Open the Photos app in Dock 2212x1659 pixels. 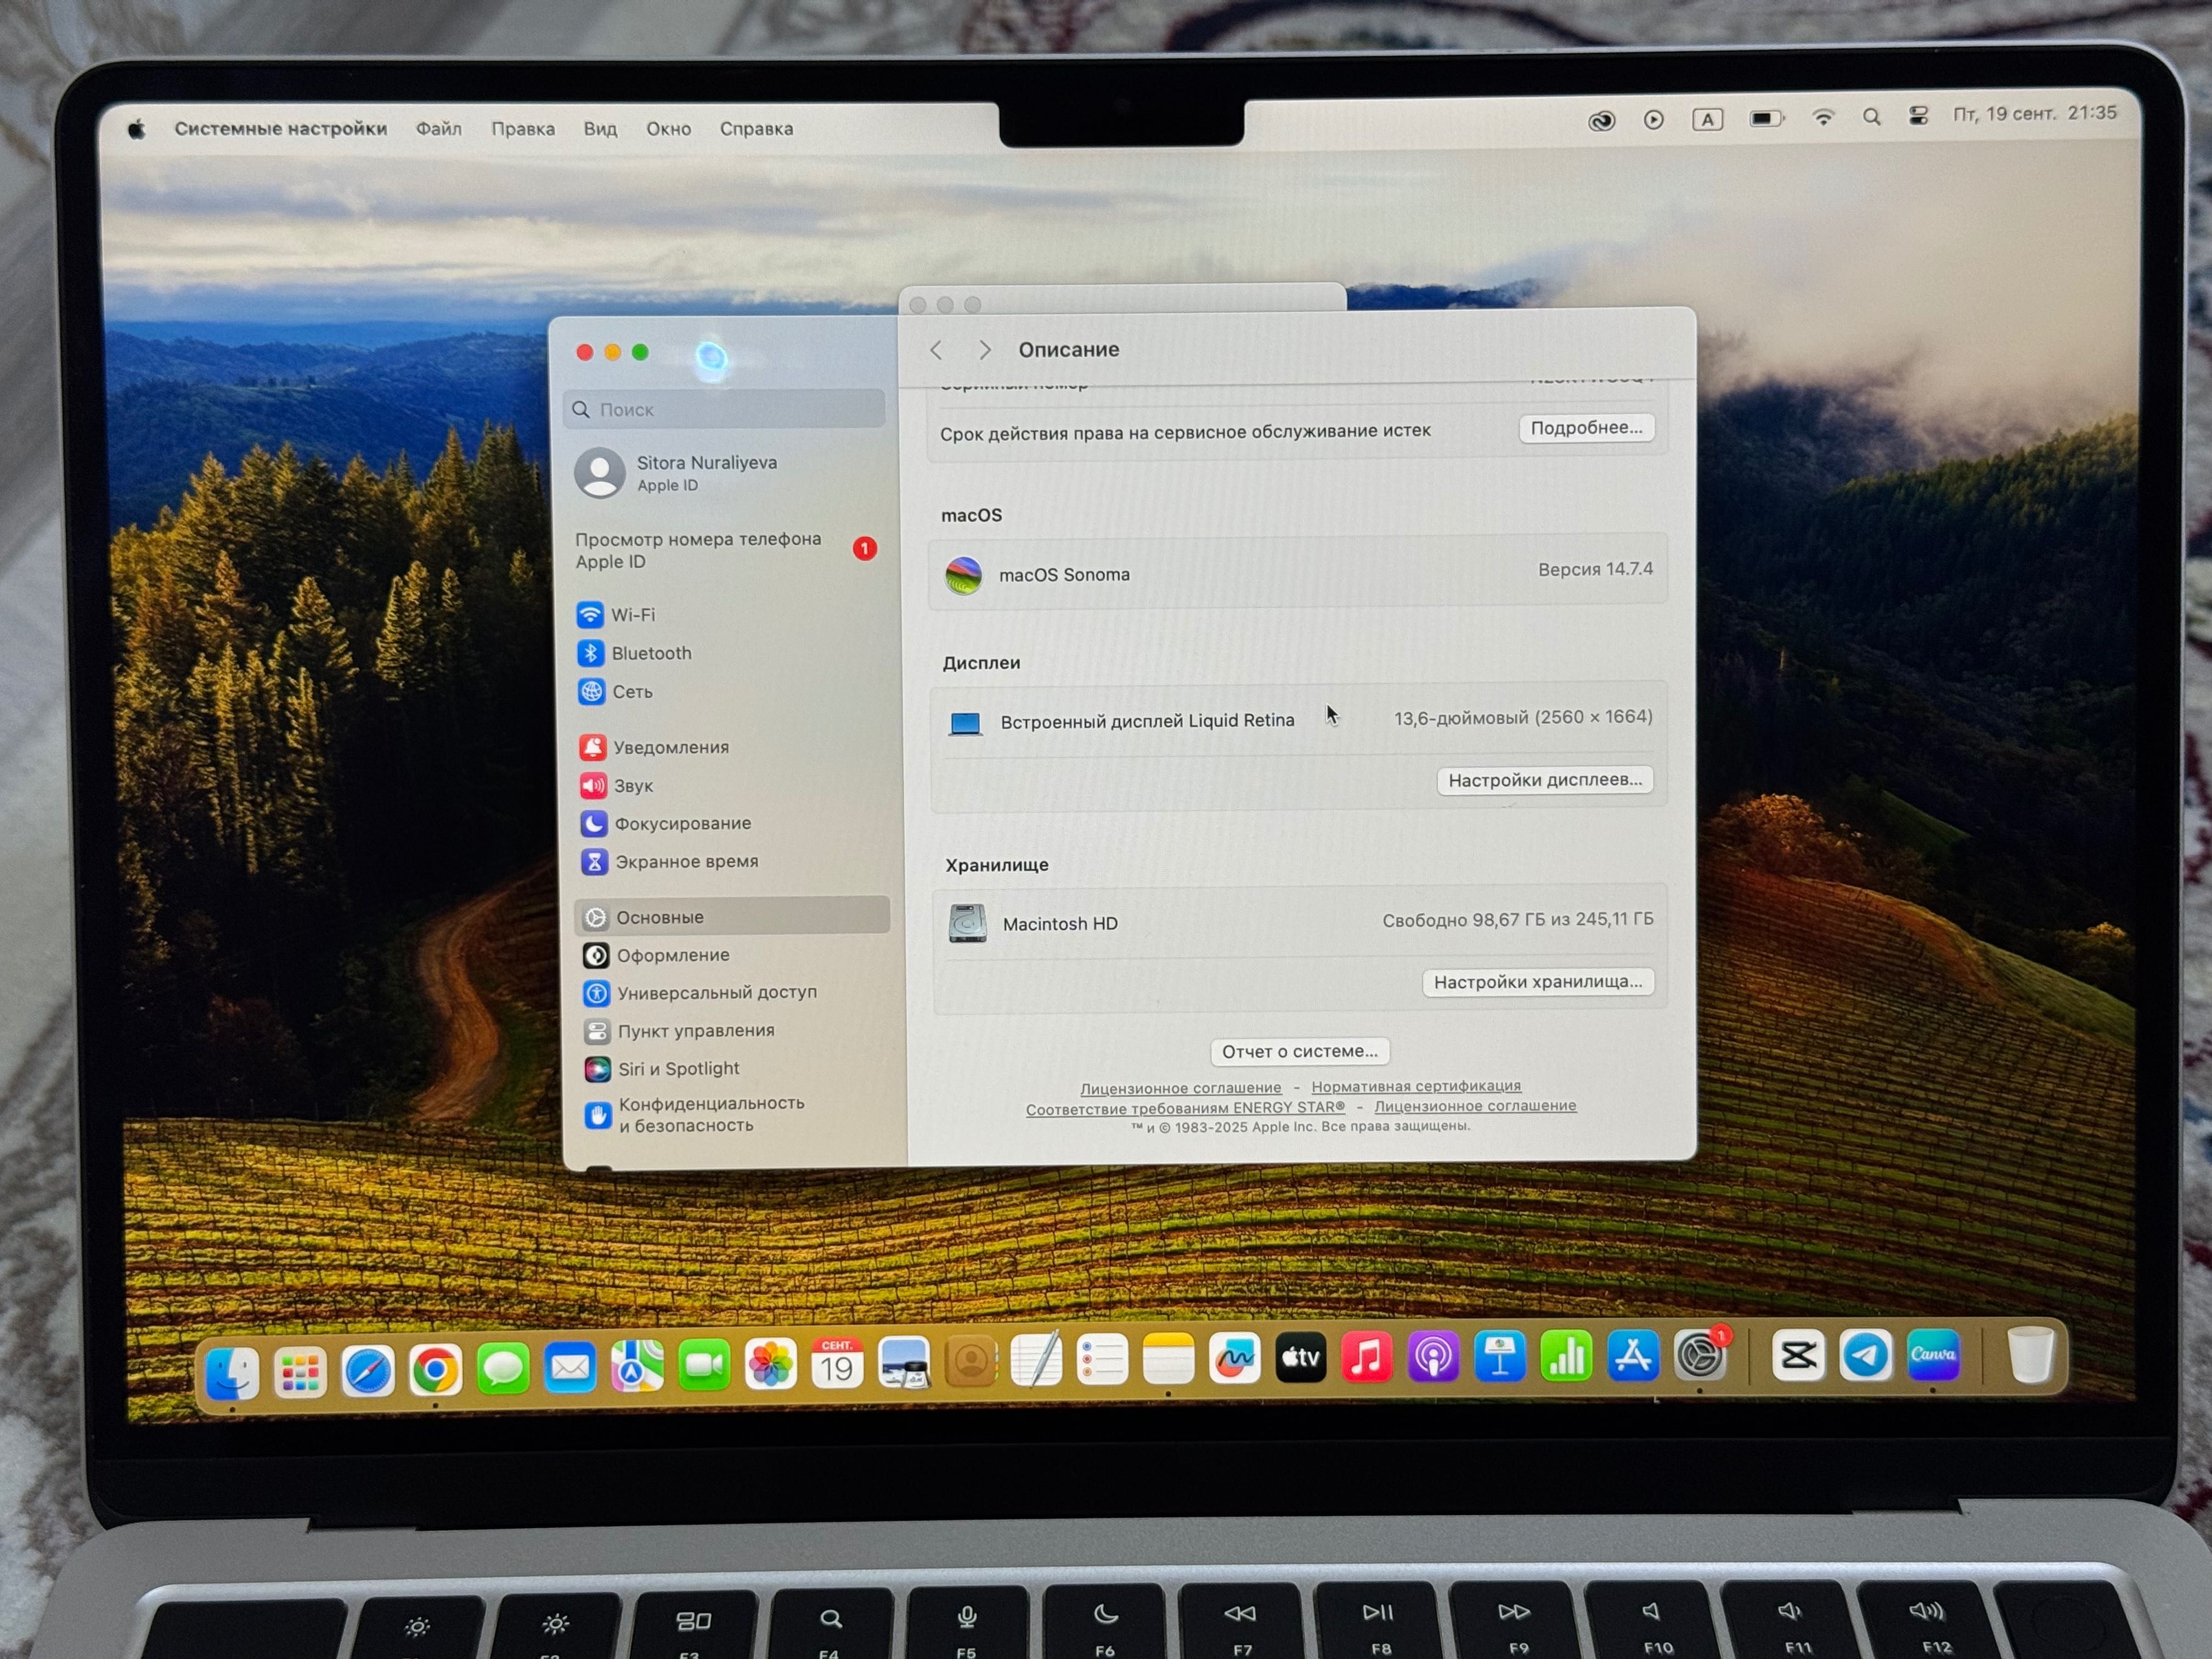771,1364
